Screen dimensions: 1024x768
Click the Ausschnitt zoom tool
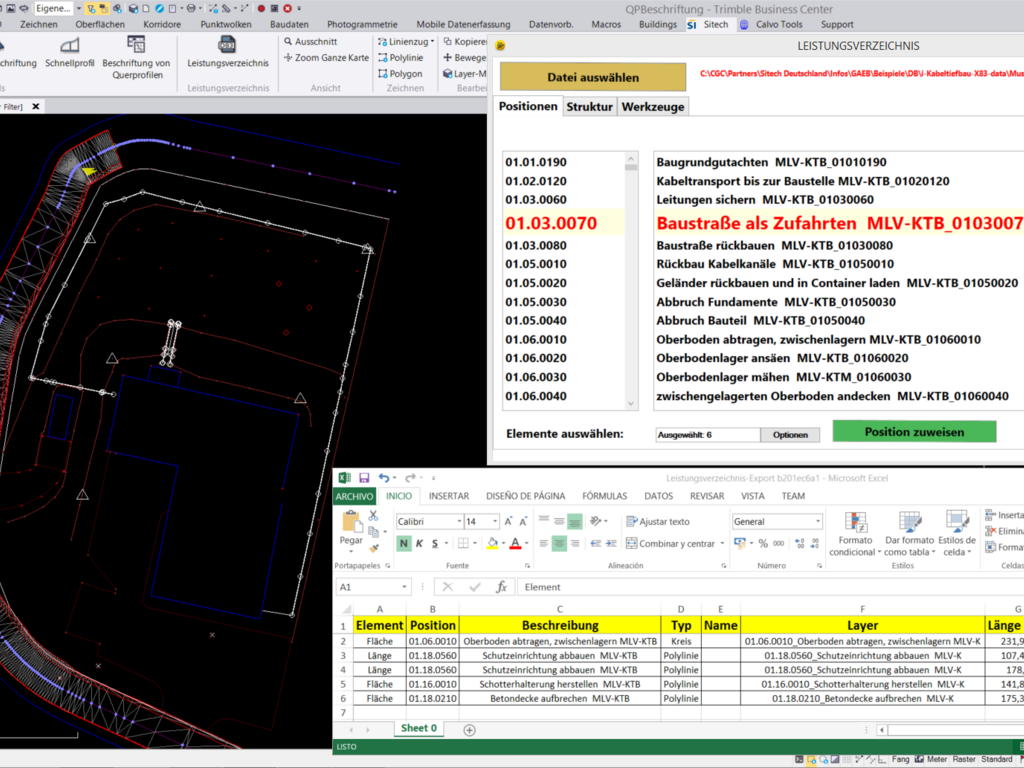point(311,41)
